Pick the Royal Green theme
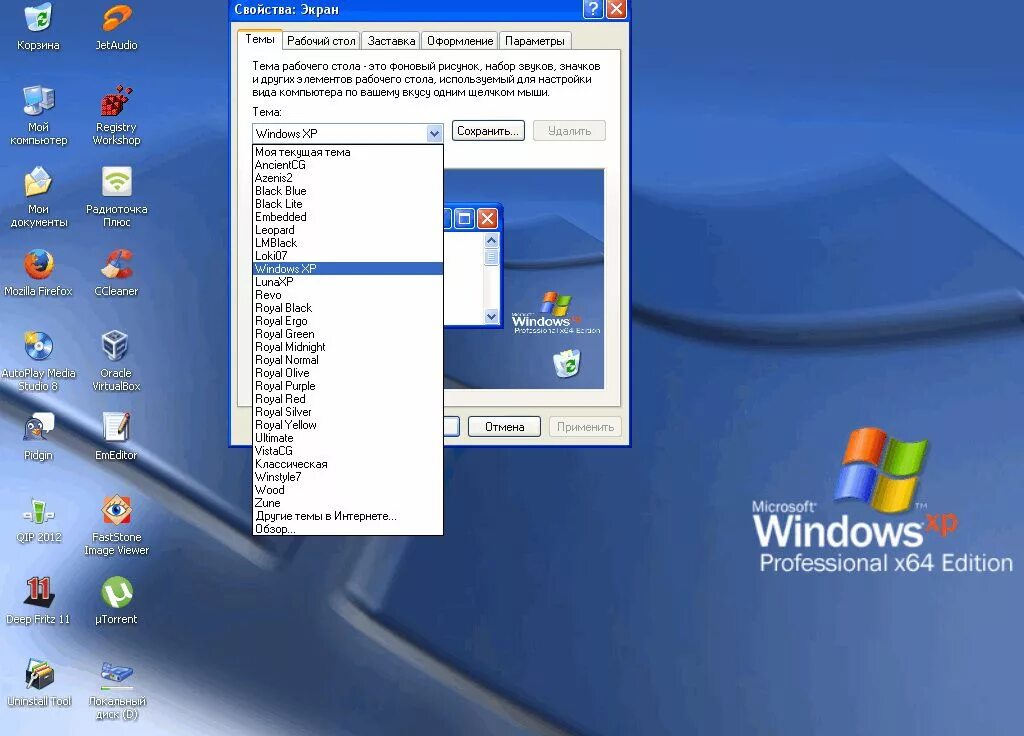The image size is (1024, 736). (347, 334)
